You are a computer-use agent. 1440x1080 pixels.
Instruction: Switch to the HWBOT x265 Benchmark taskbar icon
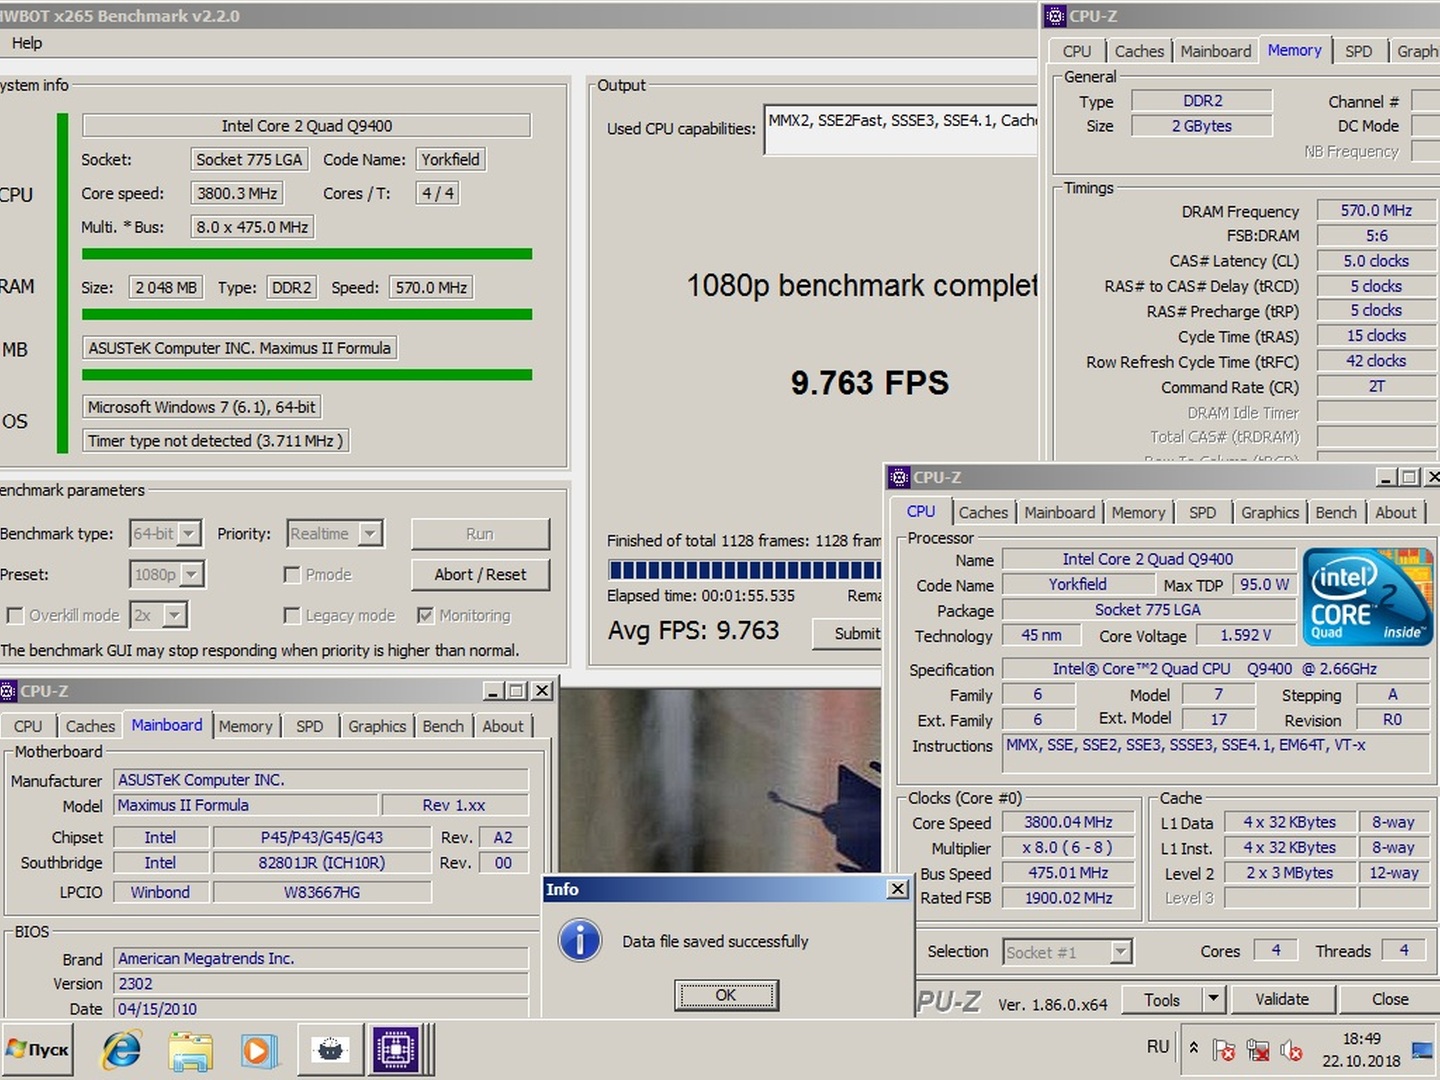pyautogui.click(x=330, y=1050)
